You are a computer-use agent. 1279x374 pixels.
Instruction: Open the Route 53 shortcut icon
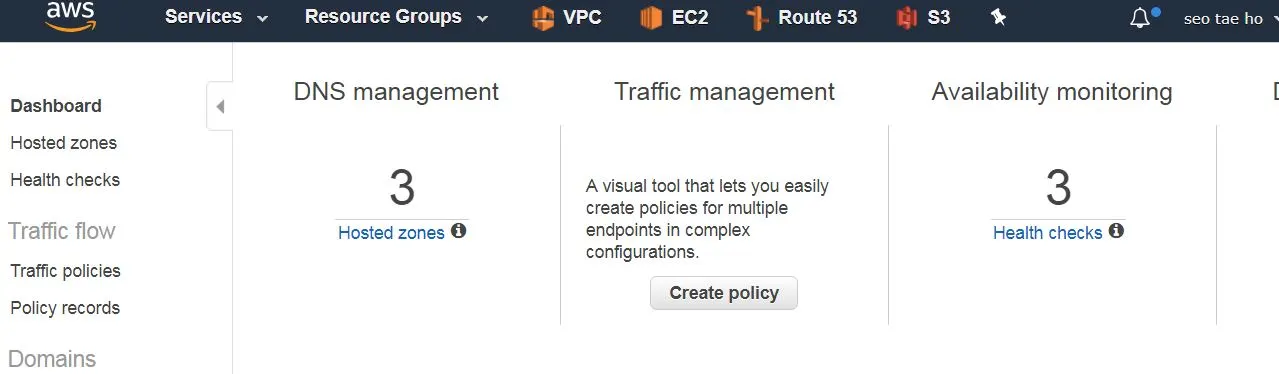coord(758,17)
